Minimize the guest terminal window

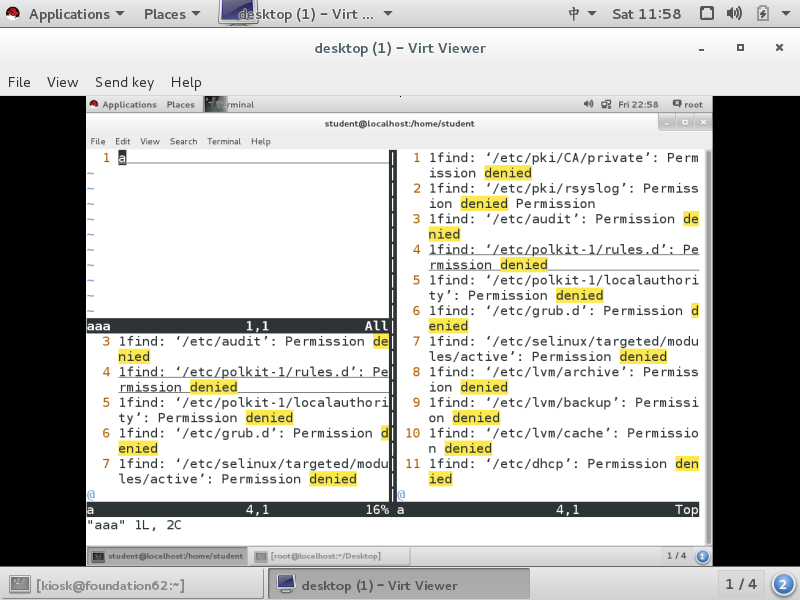(667, 122)
